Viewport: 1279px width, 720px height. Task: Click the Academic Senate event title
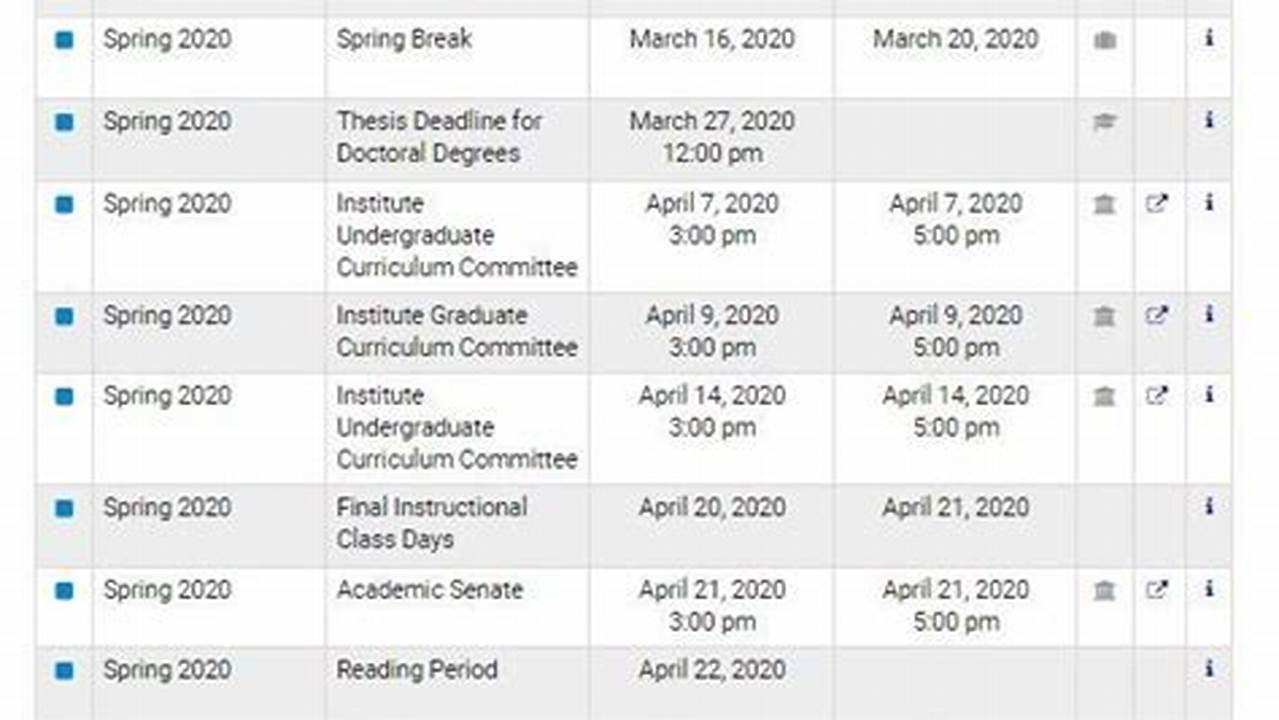click(x=428, y=591)
